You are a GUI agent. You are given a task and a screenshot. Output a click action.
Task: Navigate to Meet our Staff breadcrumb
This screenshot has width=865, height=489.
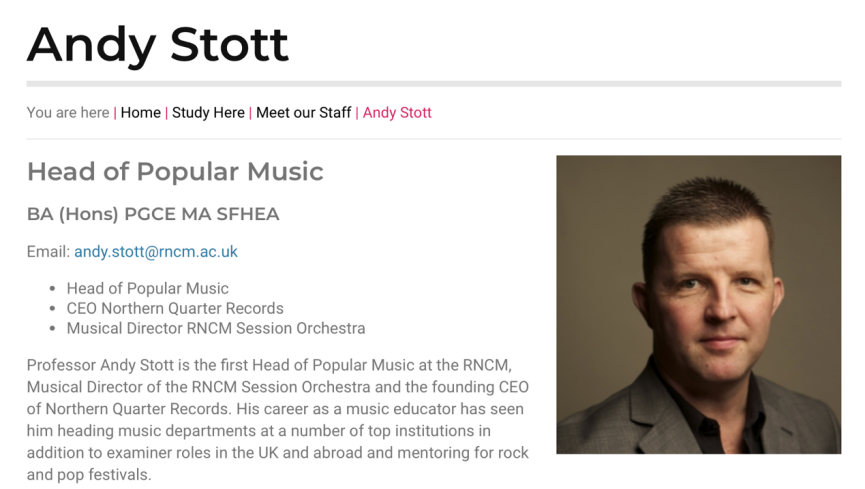coord(303,113)
